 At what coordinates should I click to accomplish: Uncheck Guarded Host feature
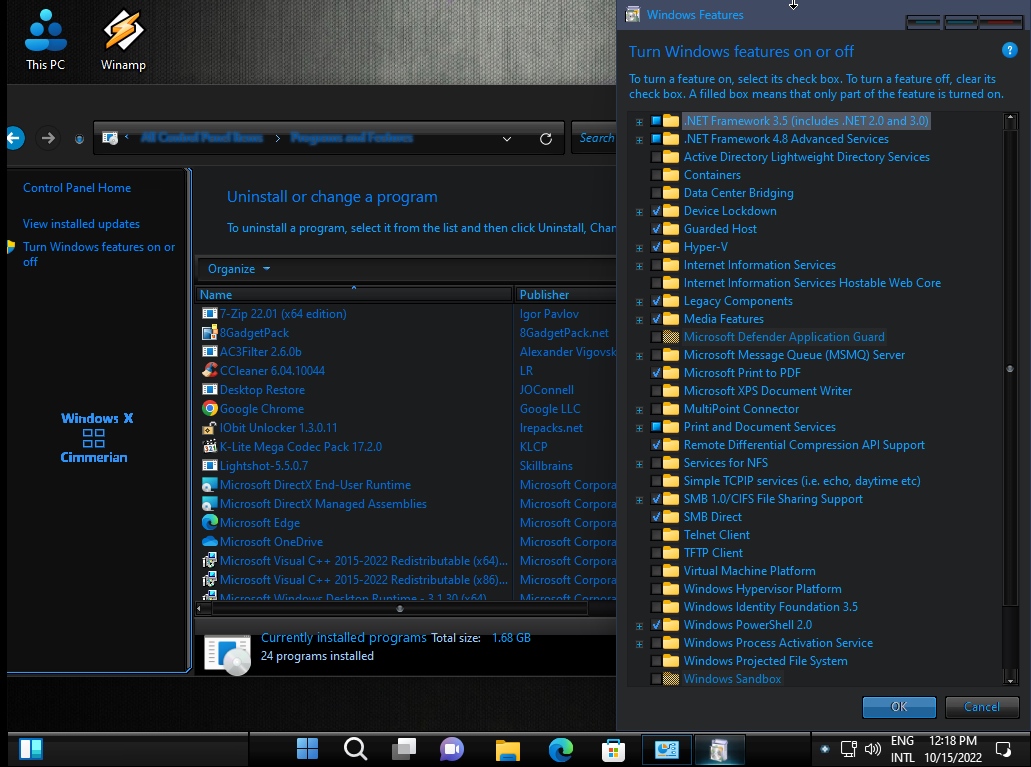coord(656,229)
